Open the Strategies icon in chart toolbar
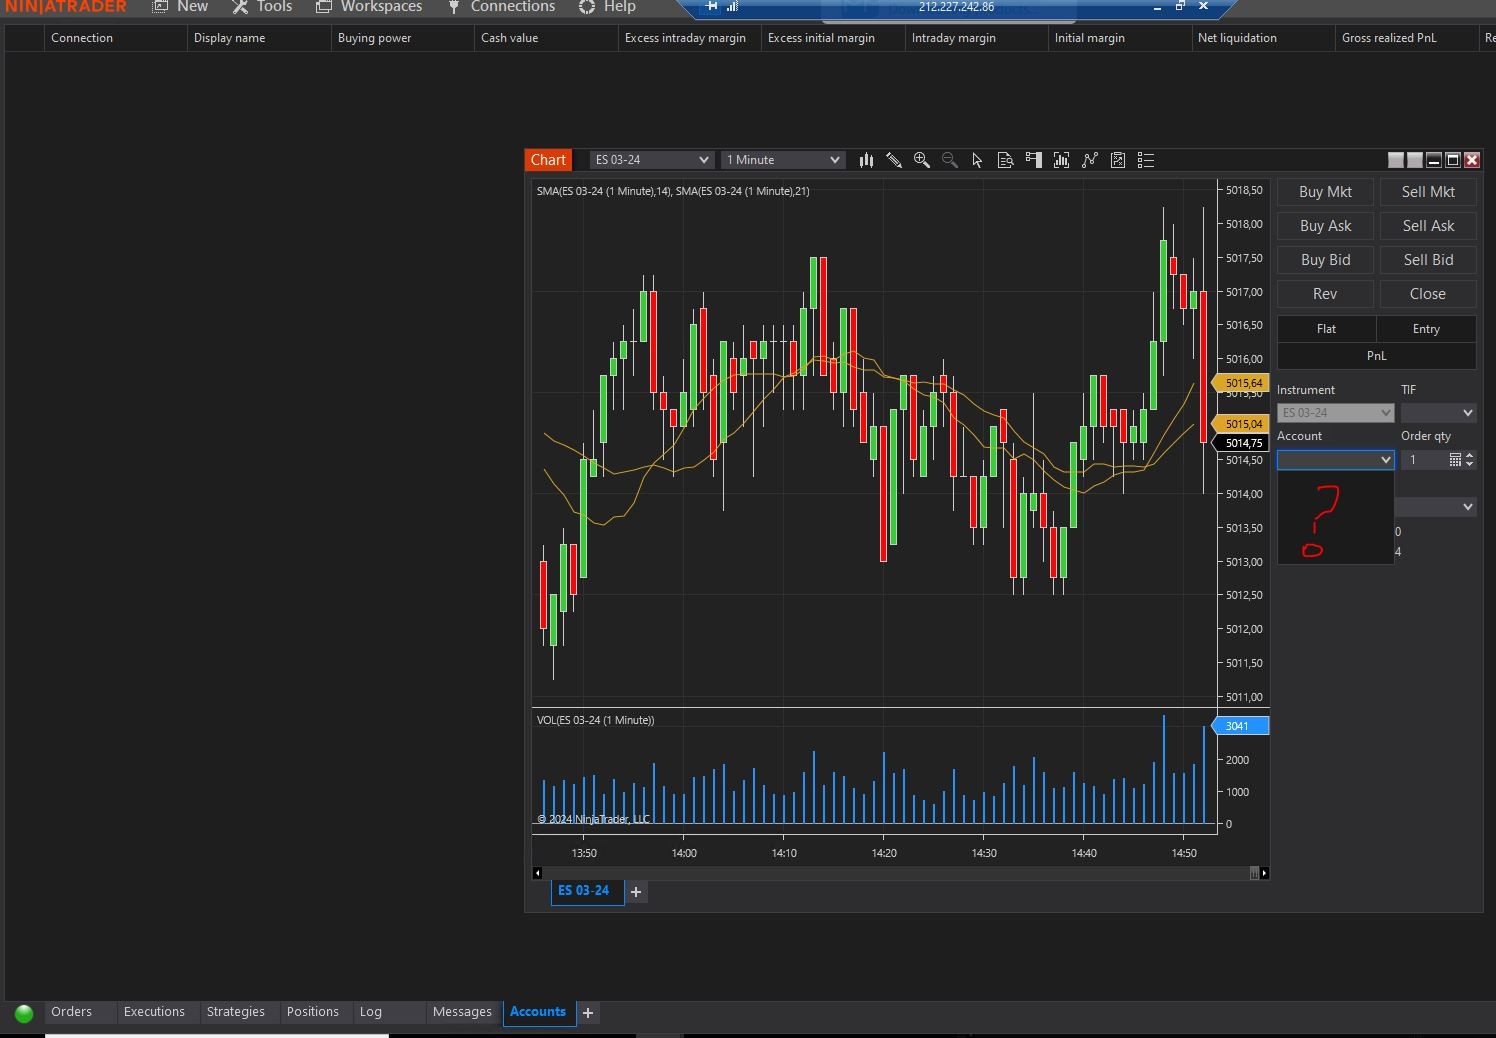This screenshot has width=1496, height=1038. 1118,160
